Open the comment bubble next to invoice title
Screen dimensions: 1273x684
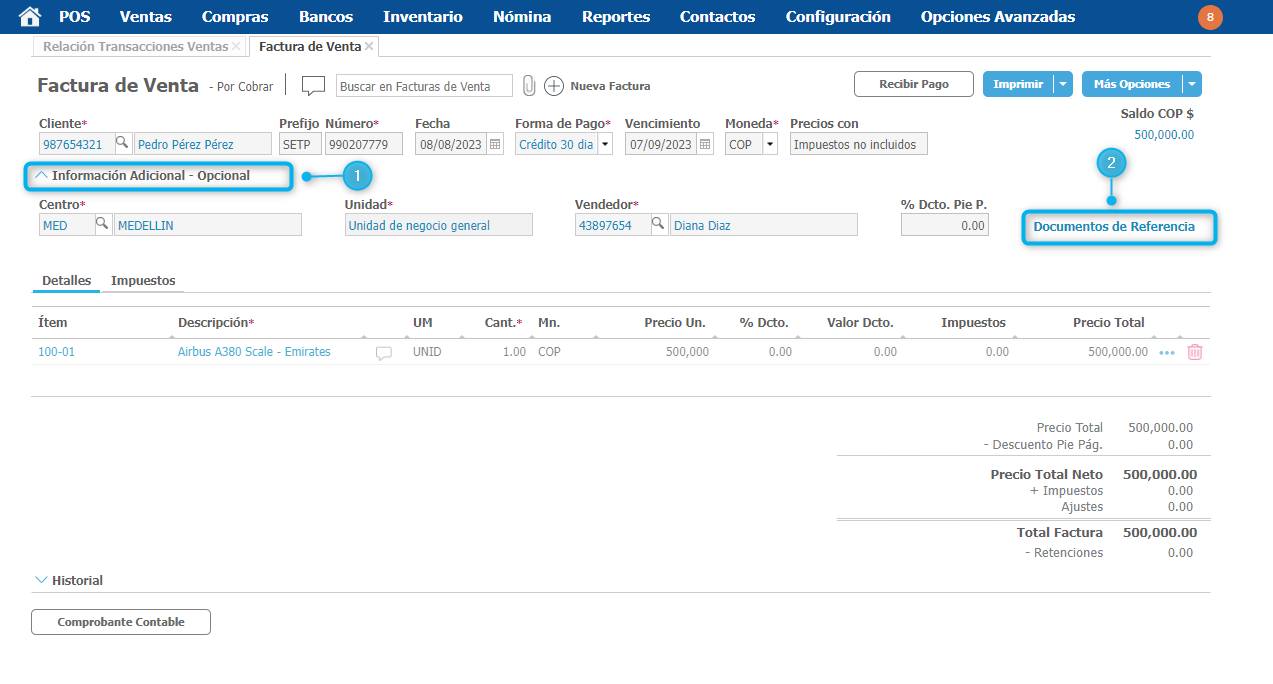313,86
